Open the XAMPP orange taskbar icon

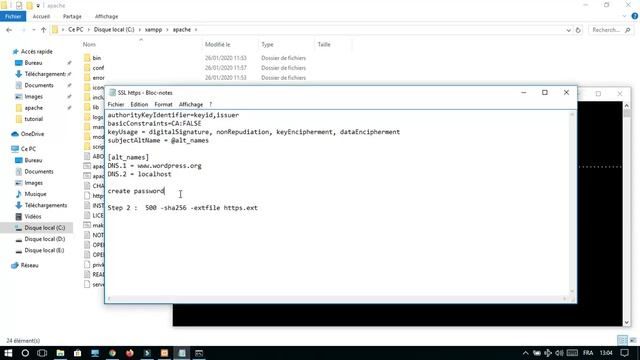tap(164, 353)
